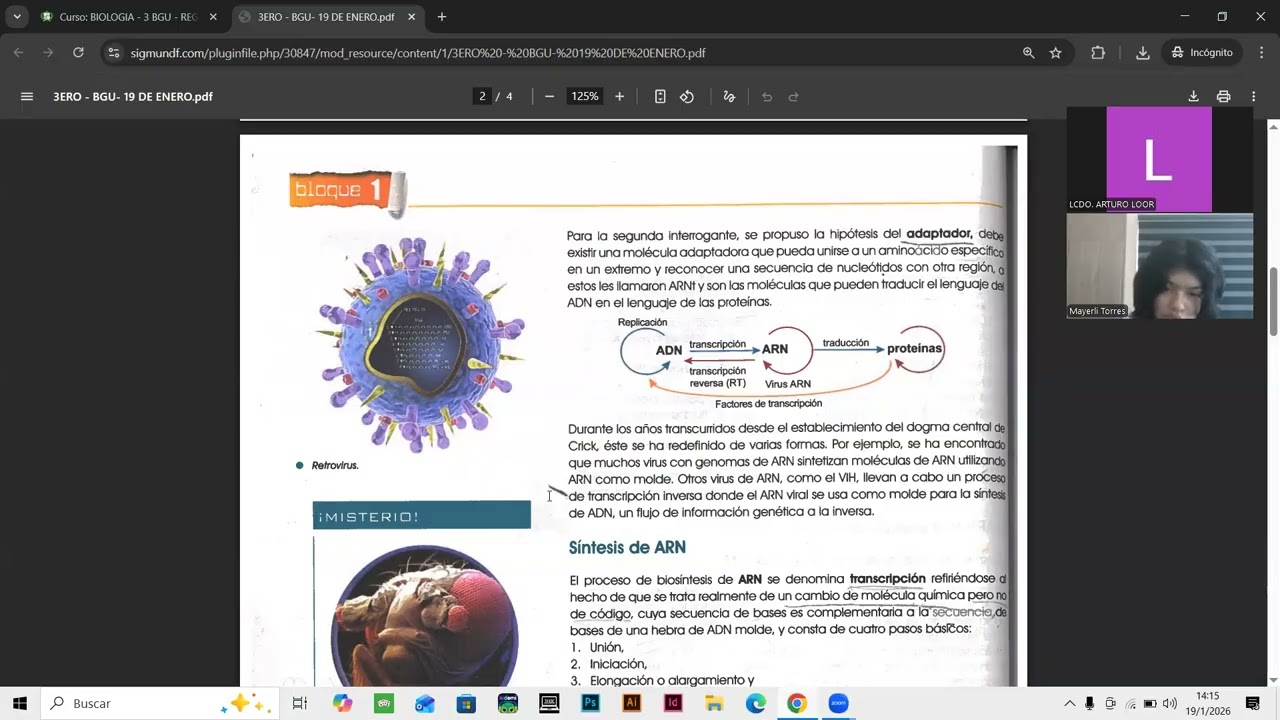Print the PDF document
Viewport: 1280px width, 720px height.
(x=1223, y=97)
